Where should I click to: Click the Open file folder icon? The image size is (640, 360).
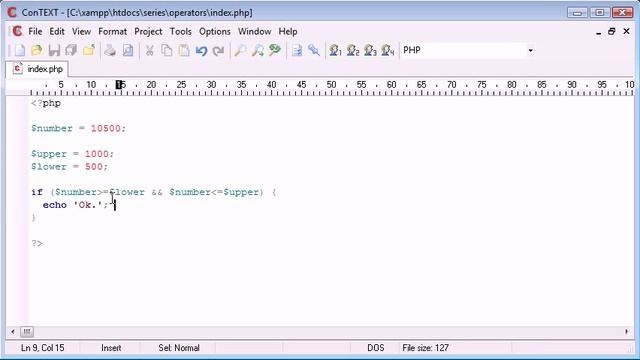[x=37, y=51]
